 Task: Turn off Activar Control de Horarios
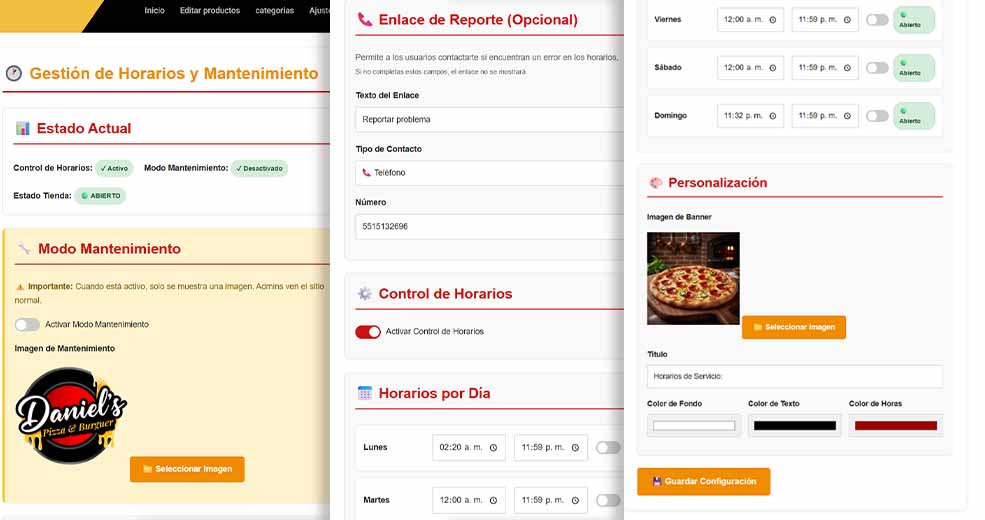click(368, 332)
